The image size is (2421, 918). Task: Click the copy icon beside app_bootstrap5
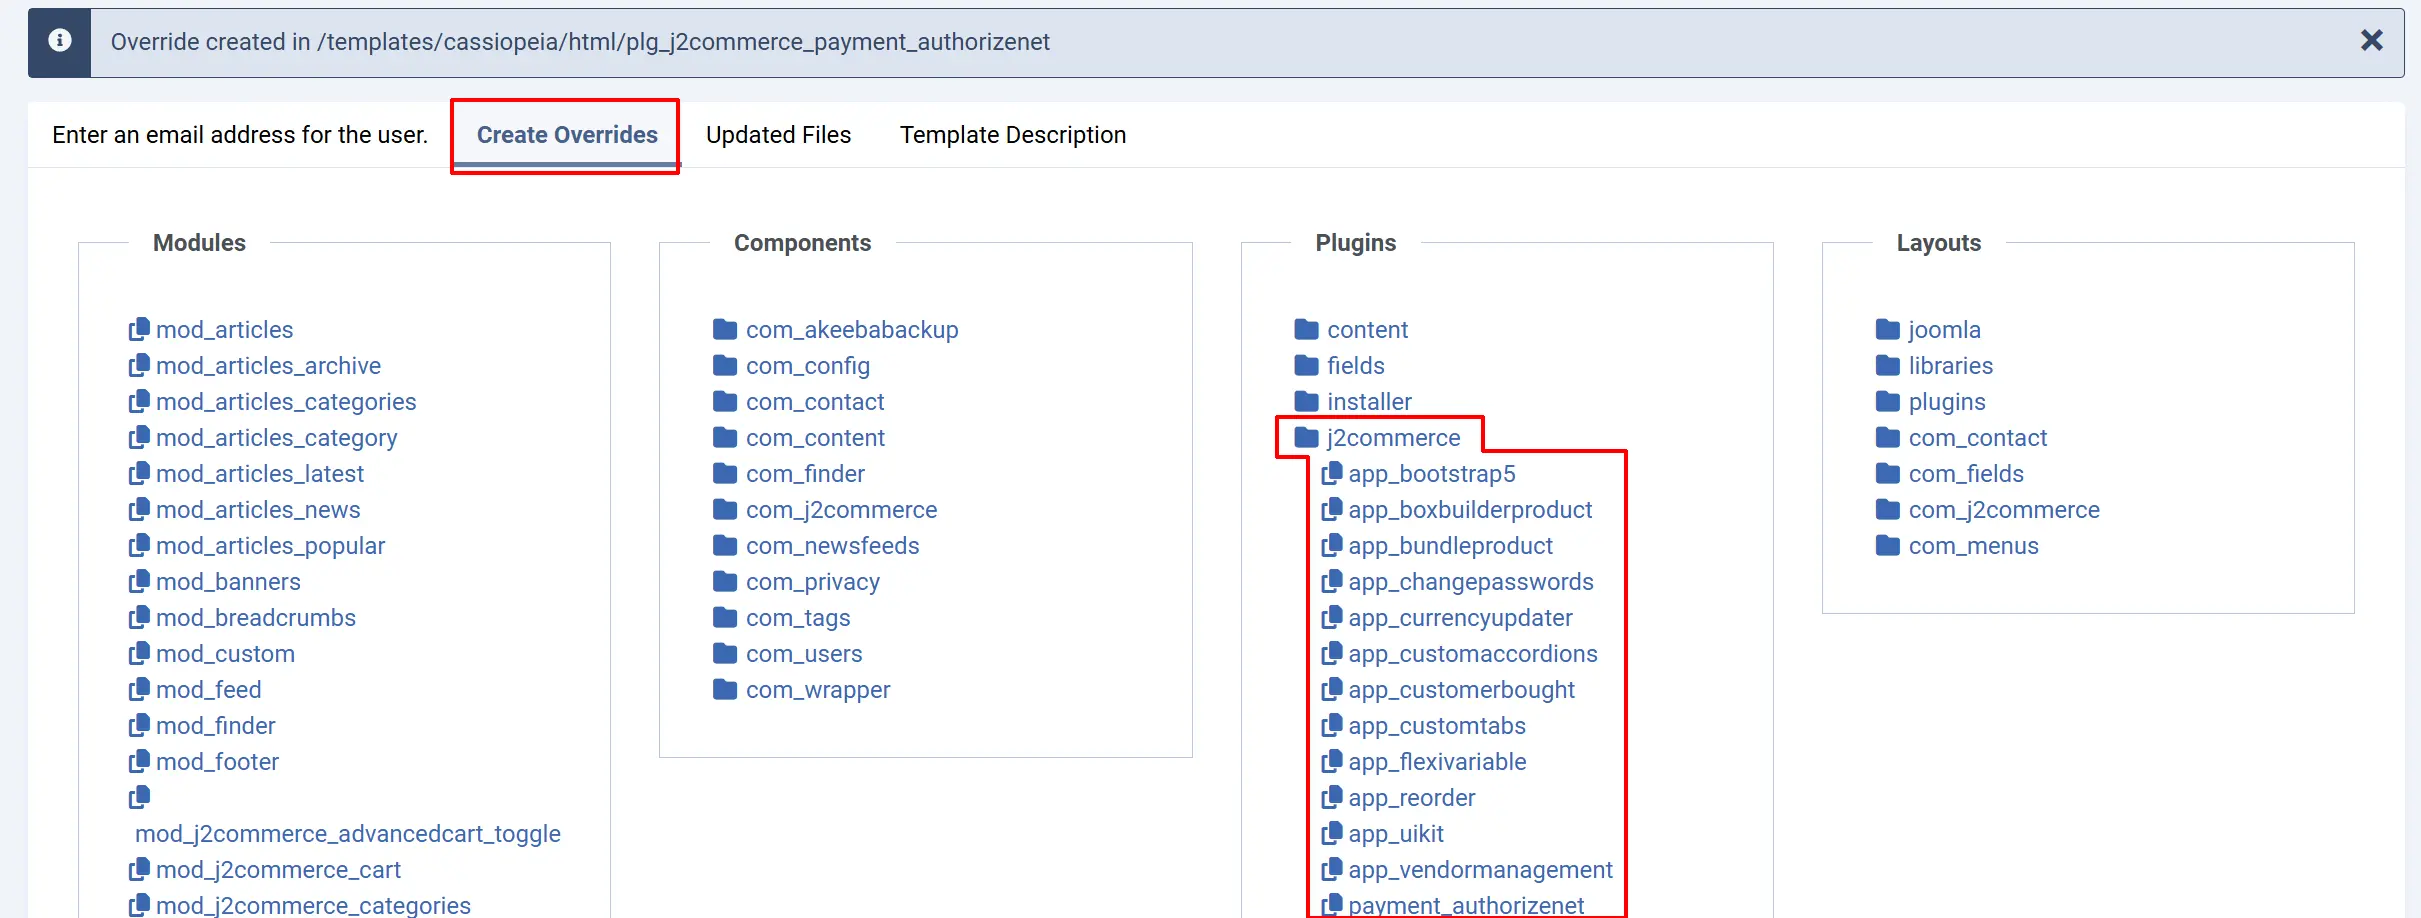pyautogui.click(x=1331, y=473)
